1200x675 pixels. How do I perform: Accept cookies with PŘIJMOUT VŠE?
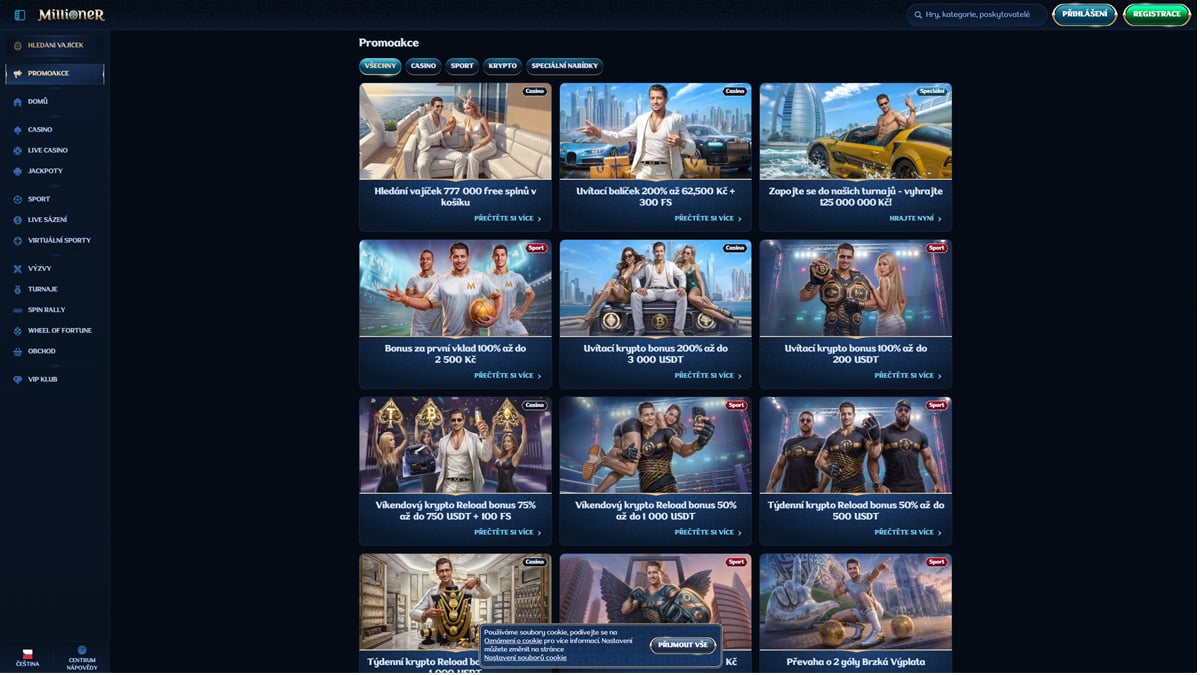tap(683, 644)
